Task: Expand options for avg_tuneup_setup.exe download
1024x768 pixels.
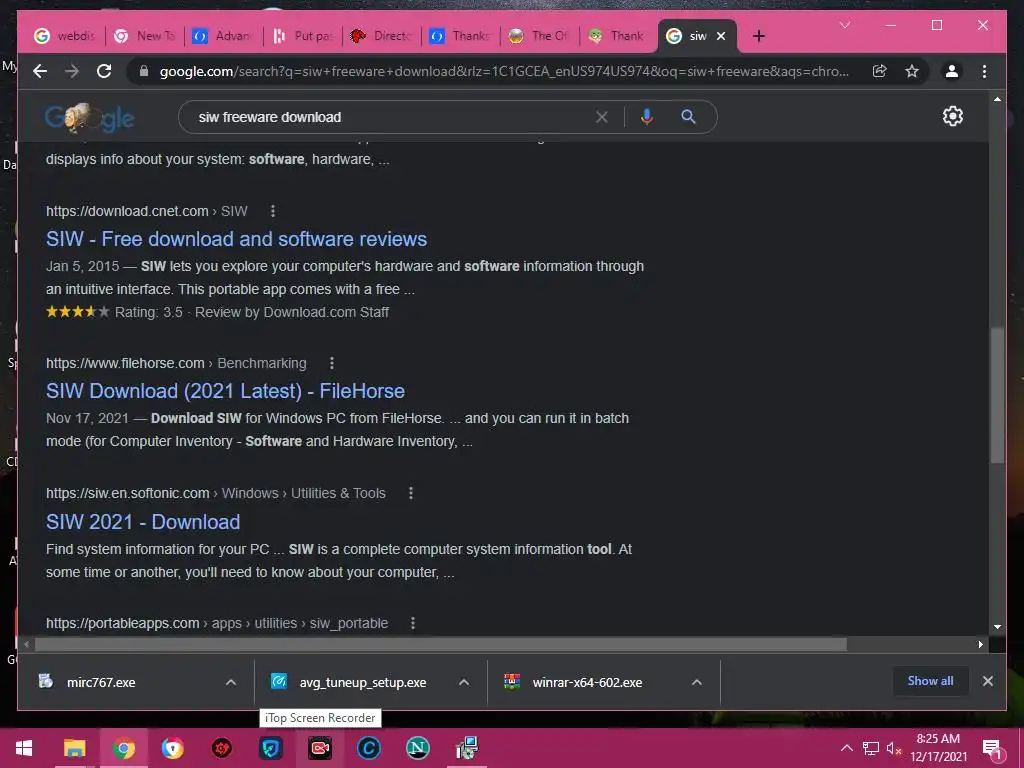Action: pyautogui.click(x=464, y=682)
